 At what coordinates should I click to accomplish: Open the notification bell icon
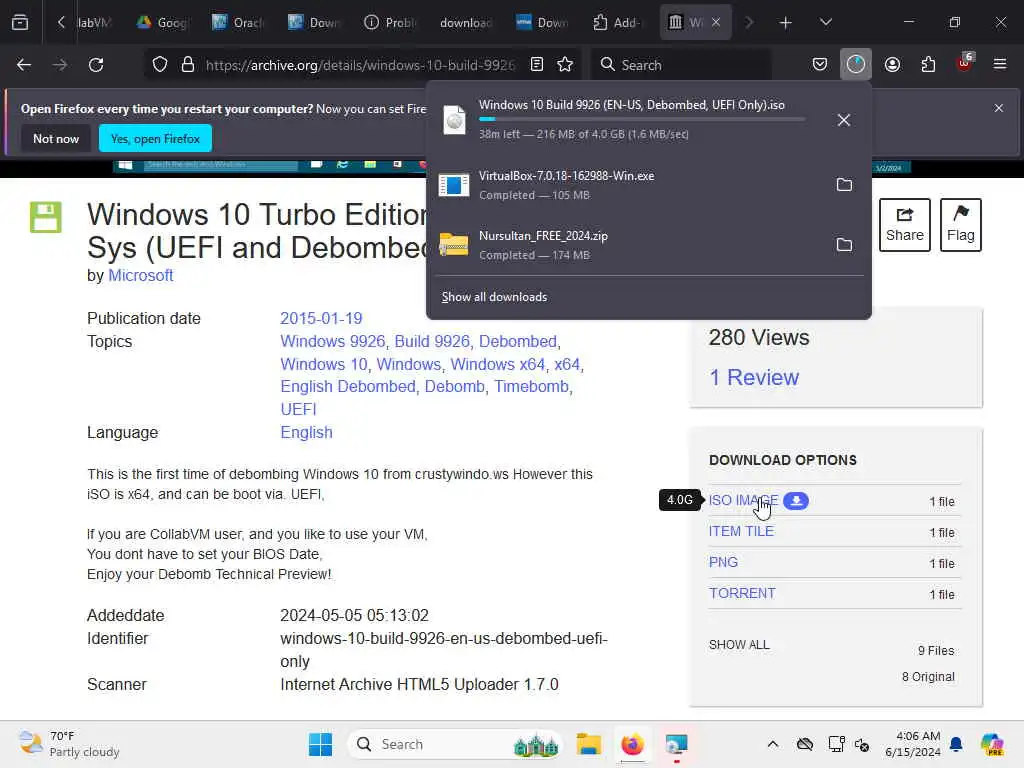[956, 744]
